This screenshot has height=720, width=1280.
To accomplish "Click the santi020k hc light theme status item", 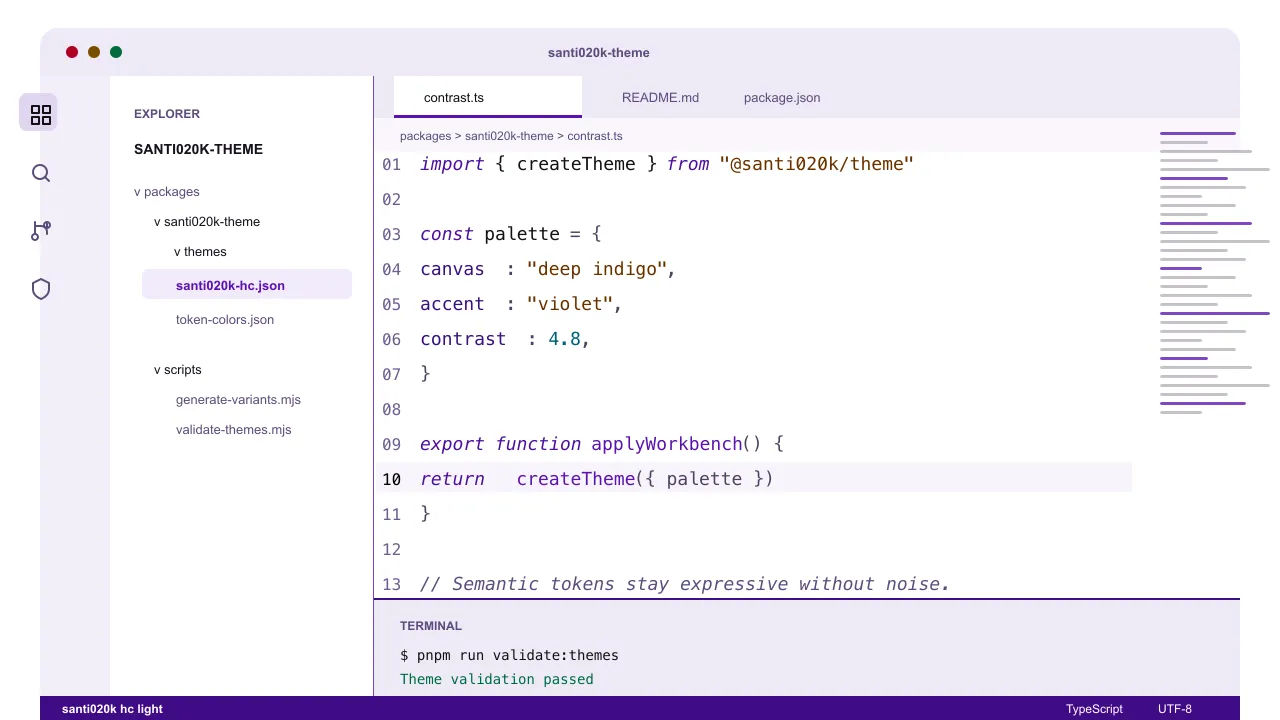I will 112,709.
